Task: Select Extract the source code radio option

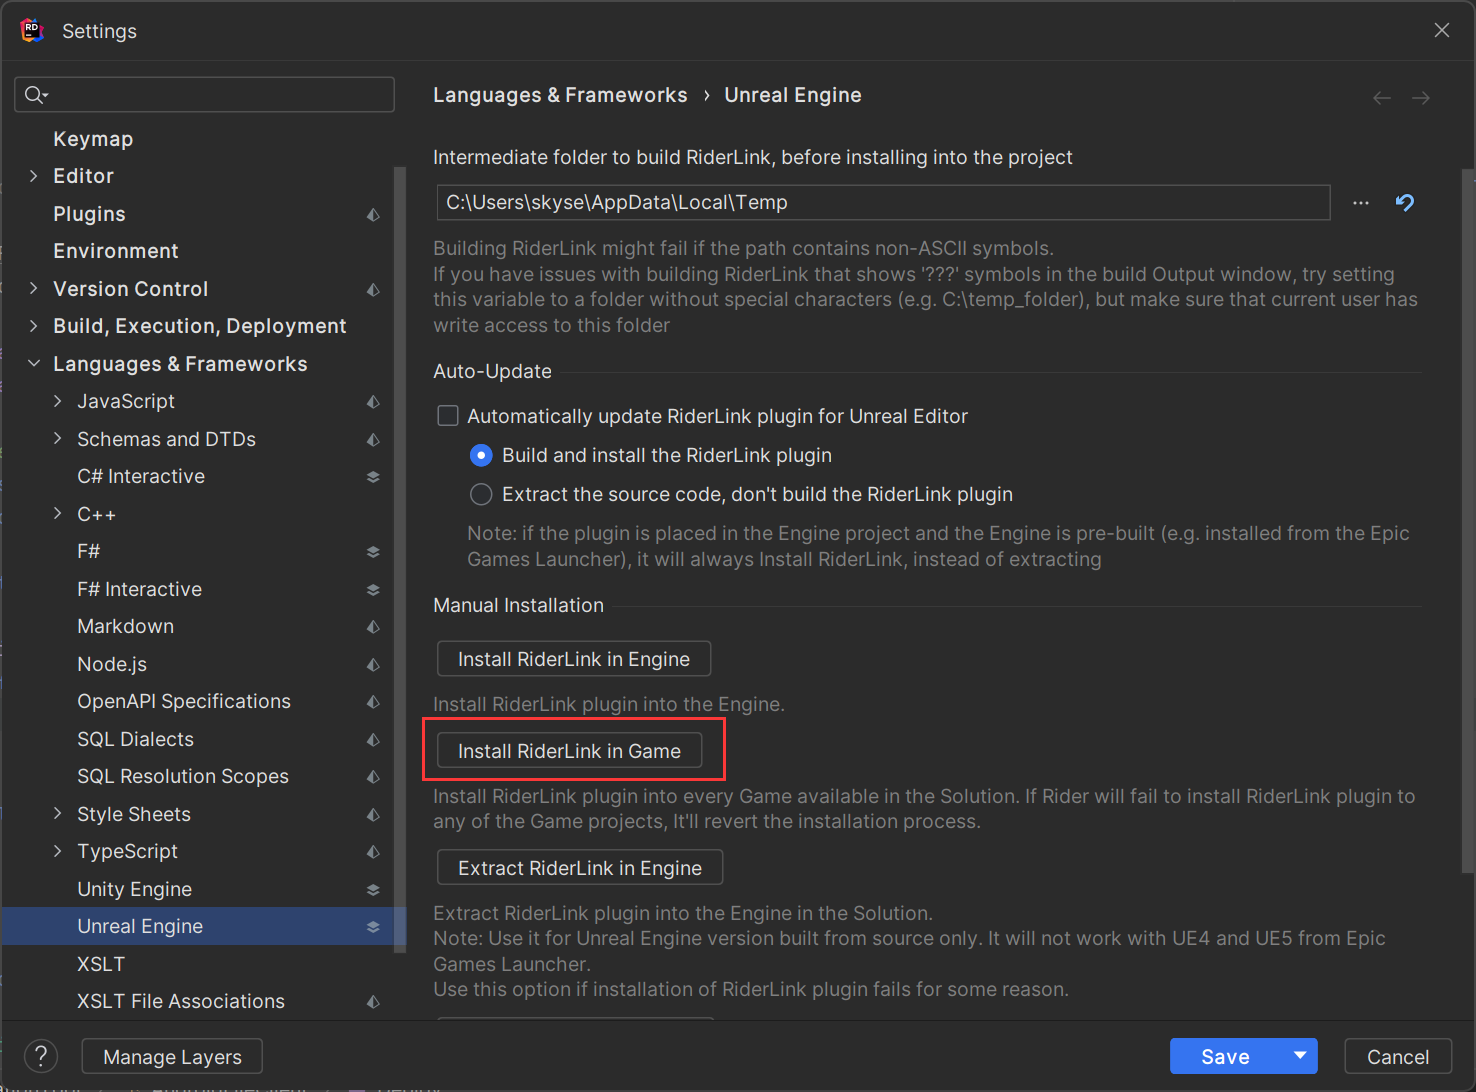Action: coord(481,495)
